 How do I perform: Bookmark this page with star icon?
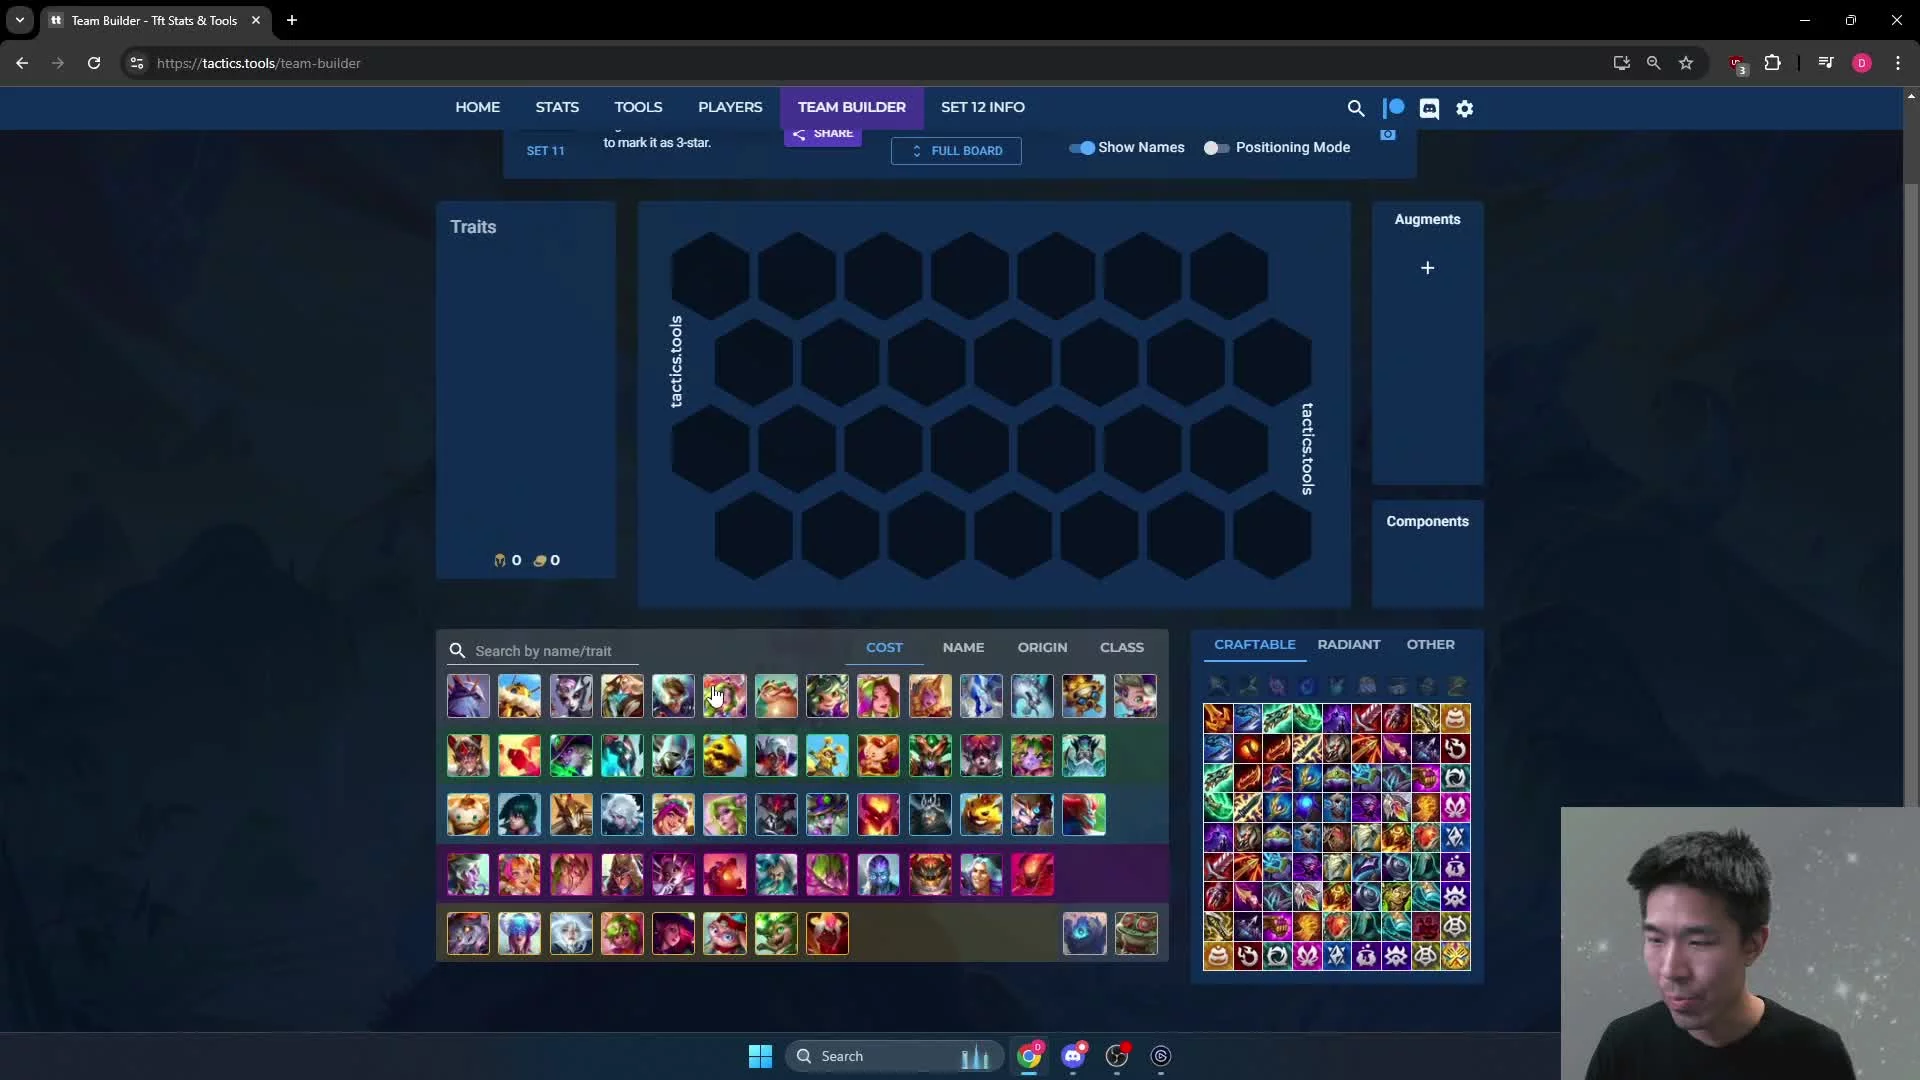point(1686,63)
